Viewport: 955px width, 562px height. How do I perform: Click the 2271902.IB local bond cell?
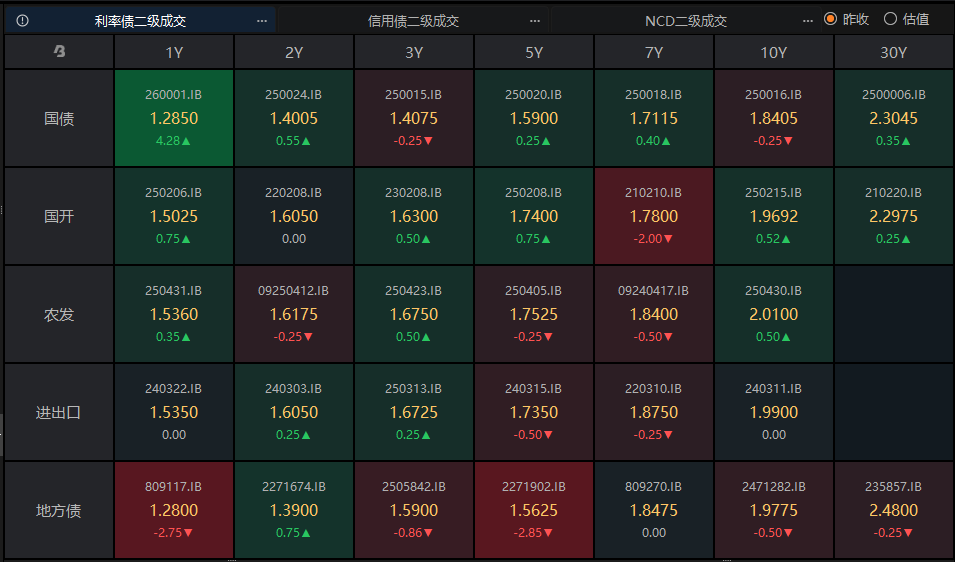[x=533, y=510]
